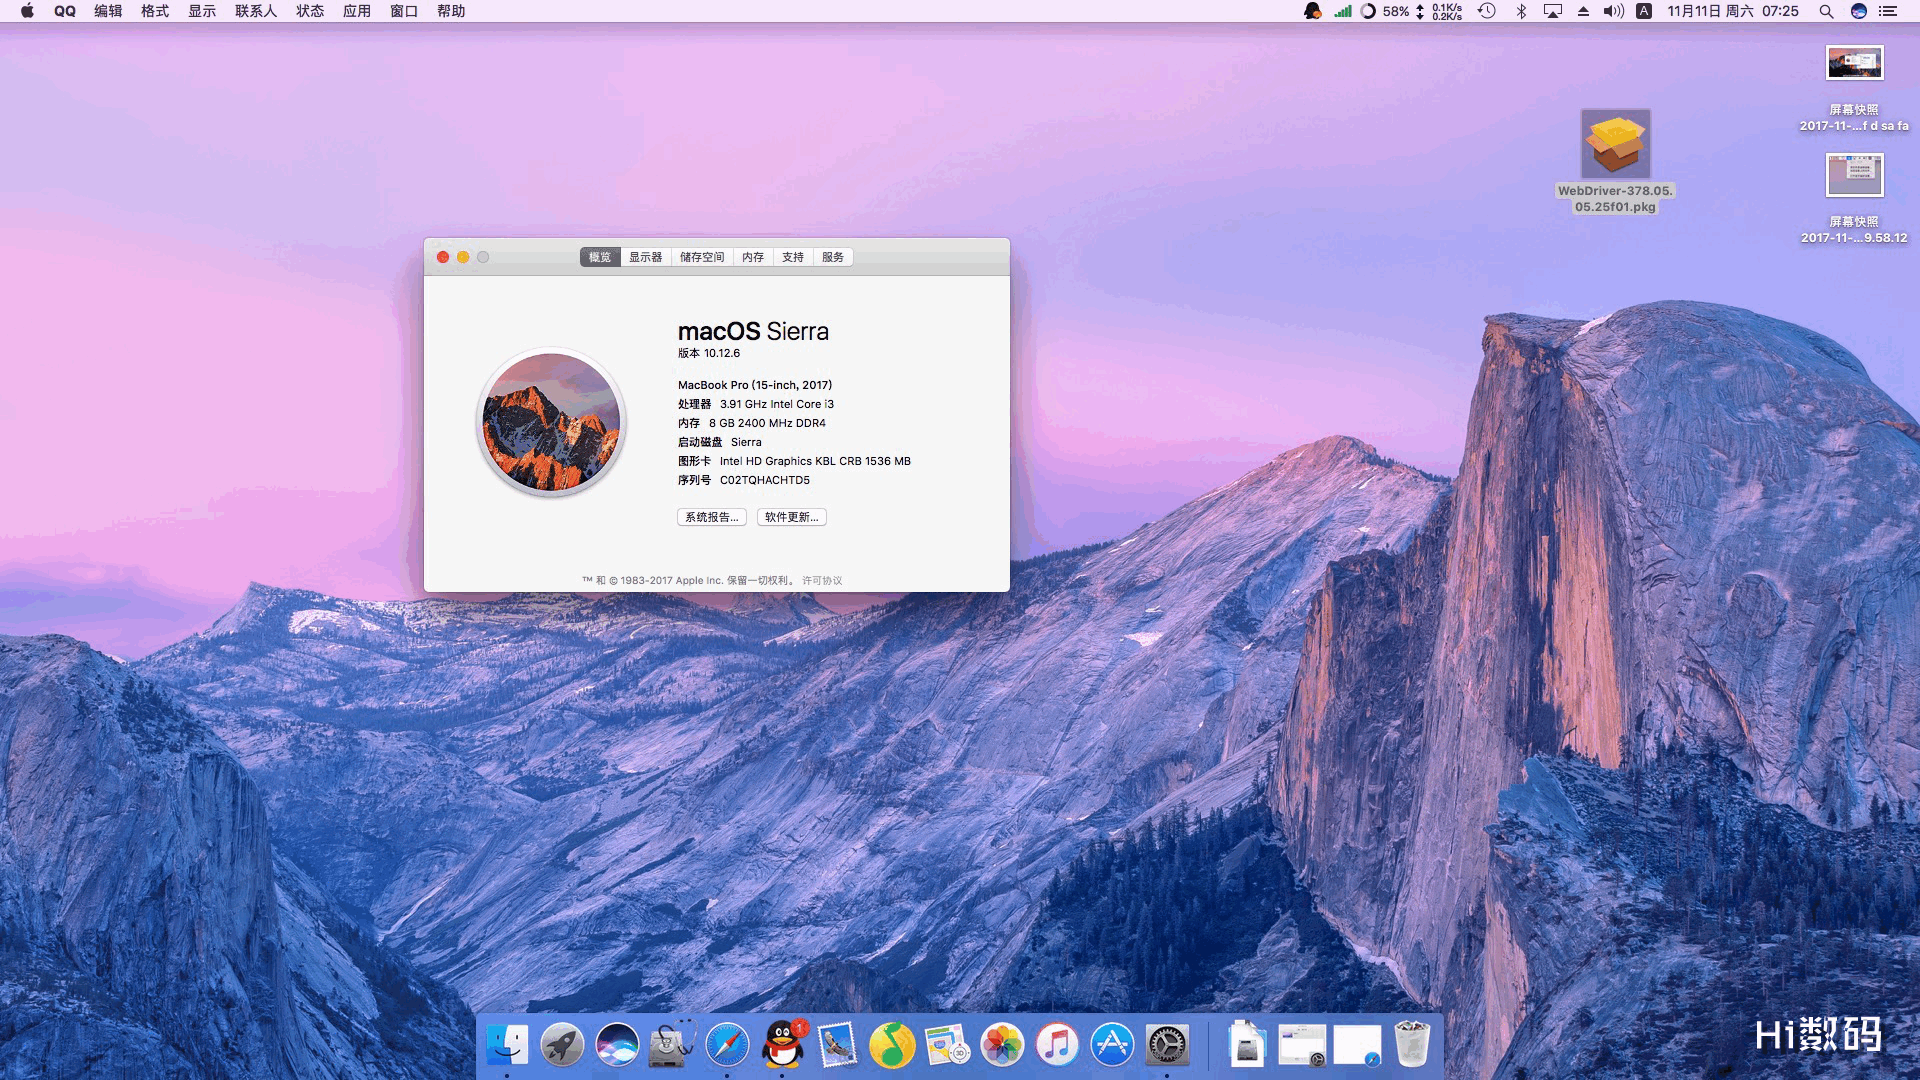This screenshot has width=1920, height=1080.
Task: Close the About This Mac window
Action: tap(443, 257)
